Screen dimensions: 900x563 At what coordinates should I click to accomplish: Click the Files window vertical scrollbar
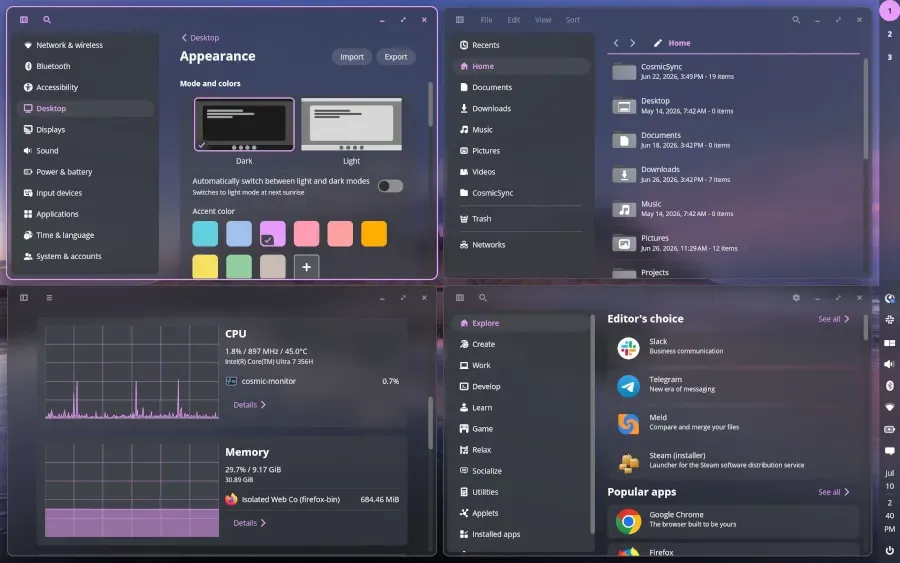tap(866, 109)
